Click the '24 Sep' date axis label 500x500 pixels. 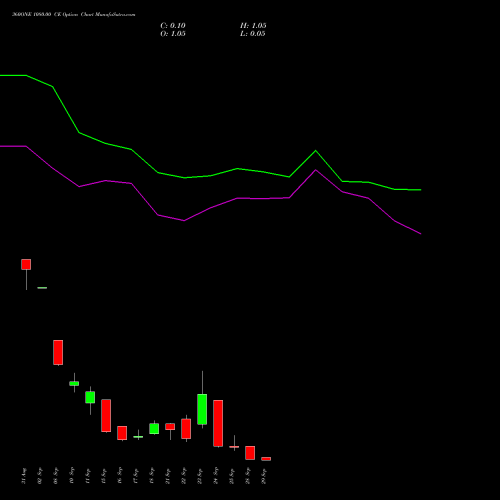coord(216,476)
